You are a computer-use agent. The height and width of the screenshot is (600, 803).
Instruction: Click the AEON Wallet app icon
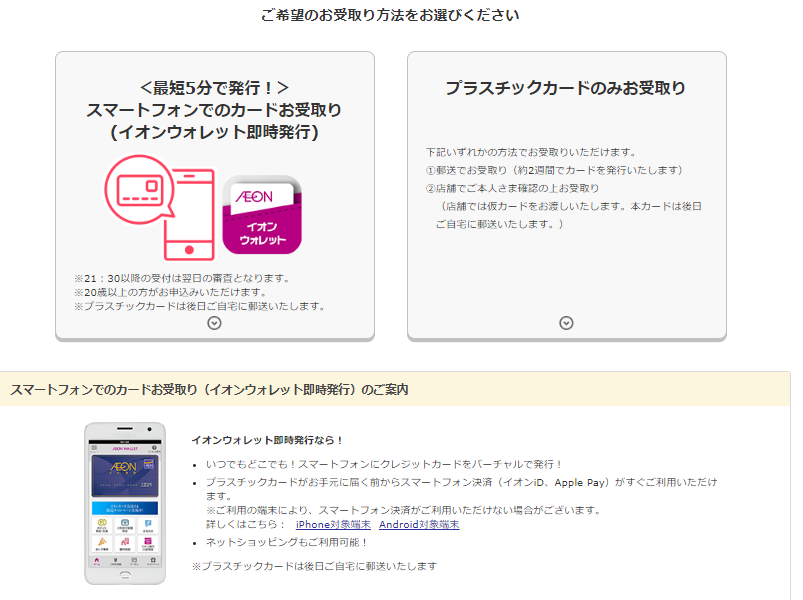pyautogui.click(x=262, y=215)
